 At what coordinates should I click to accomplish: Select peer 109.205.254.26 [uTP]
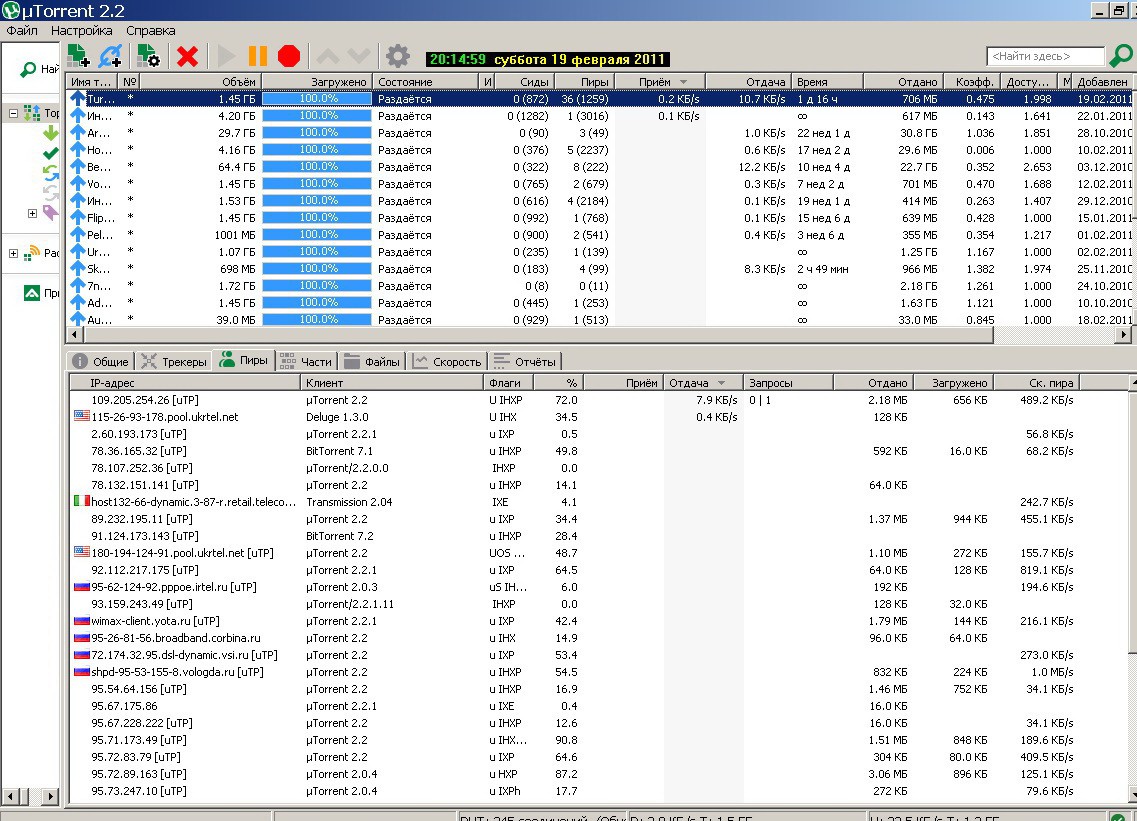click(599, 400)
